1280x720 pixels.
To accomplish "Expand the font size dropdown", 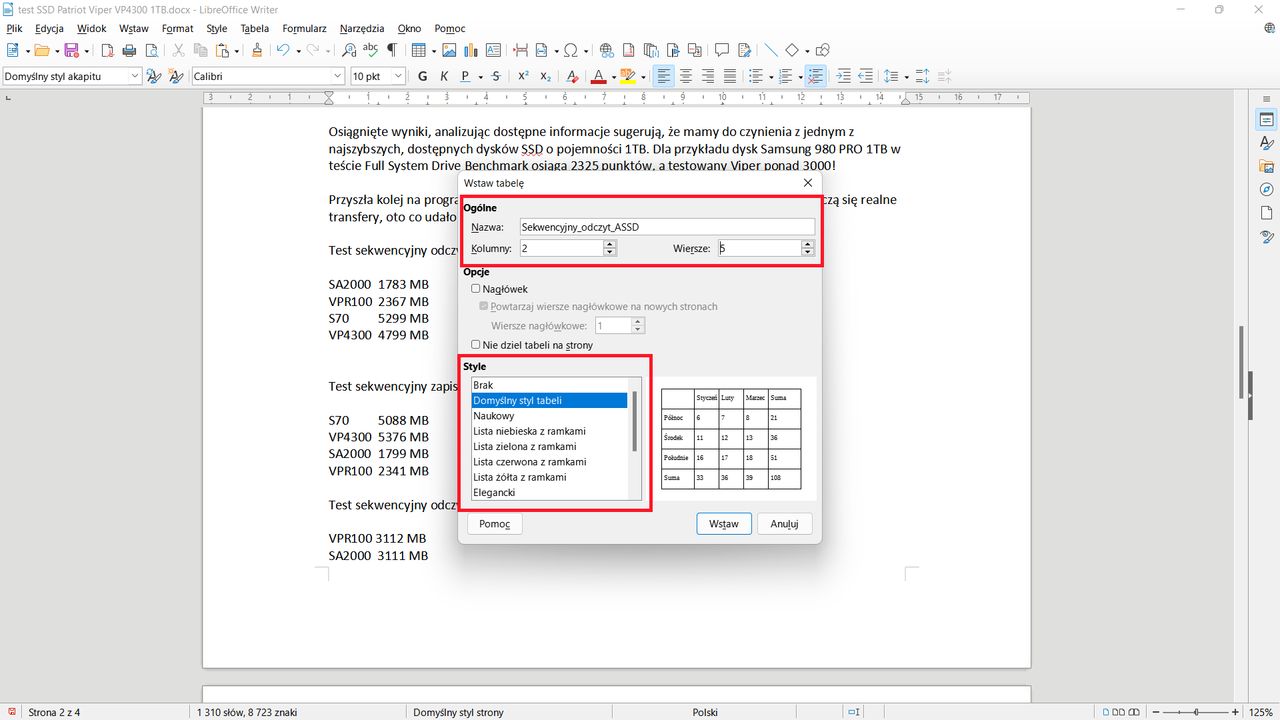I will click(x=400, y=76).
